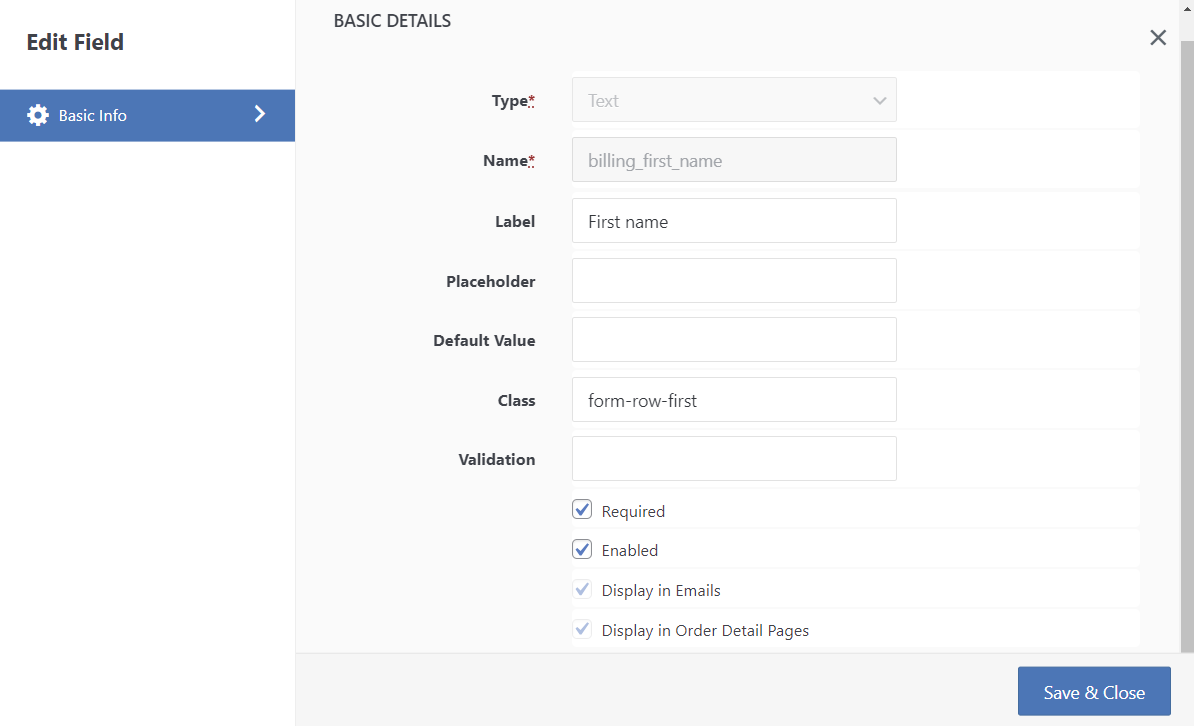Click the Default Value input field
The height and width of the screenshot is (726, 1194).
pyautogui.click(x=734, y=339)
